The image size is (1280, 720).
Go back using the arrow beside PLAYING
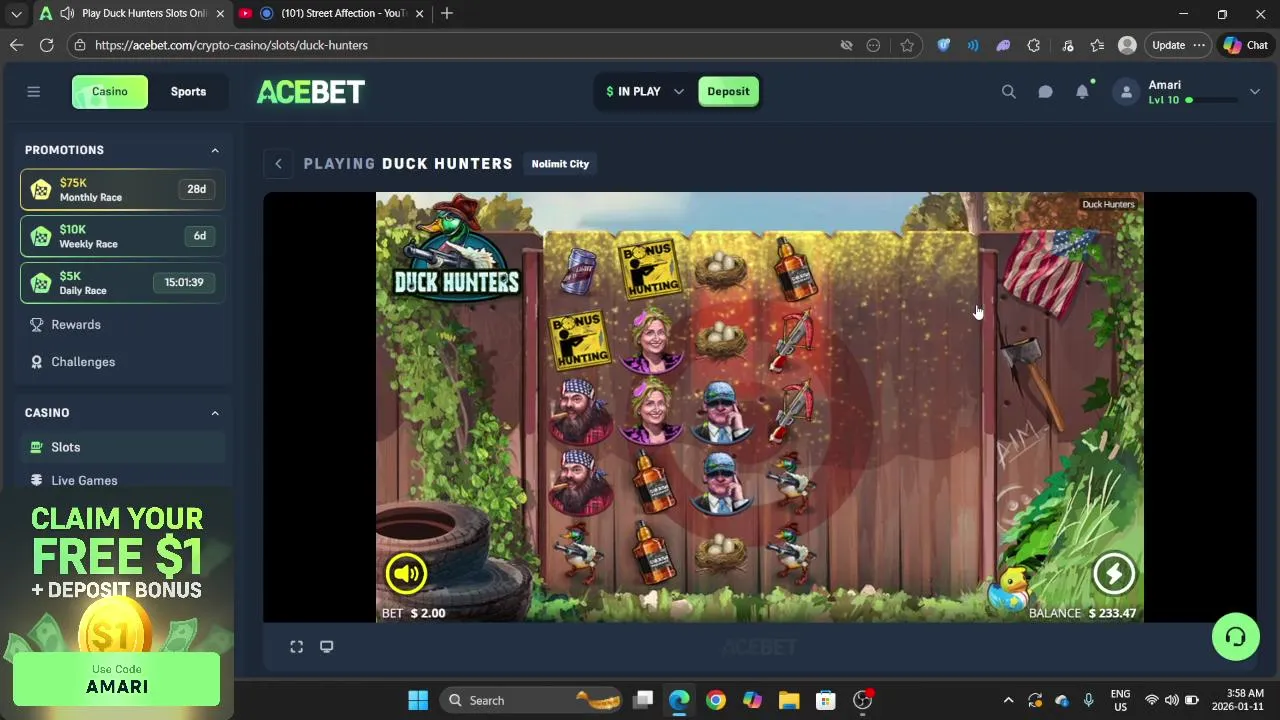[x=278, y=164]
